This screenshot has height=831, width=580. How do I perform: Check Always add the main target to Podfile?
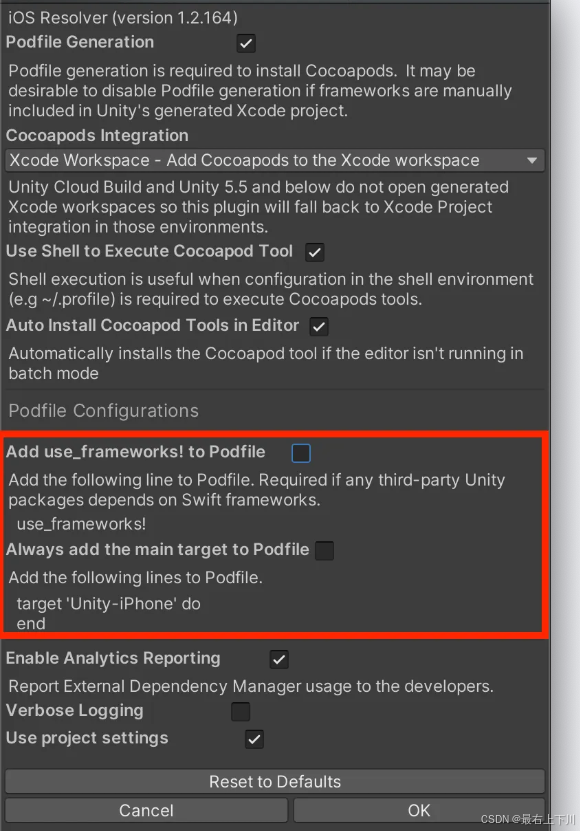(x=324, y=551)
